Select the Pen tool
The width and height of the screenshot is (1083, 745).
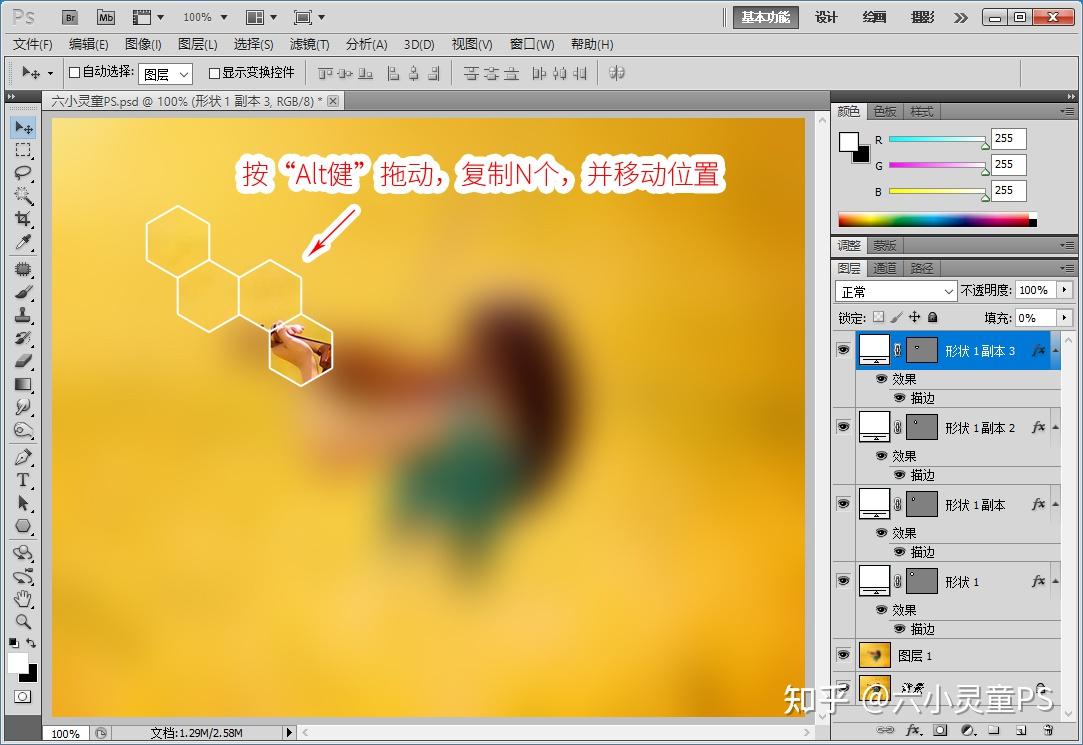23,456
